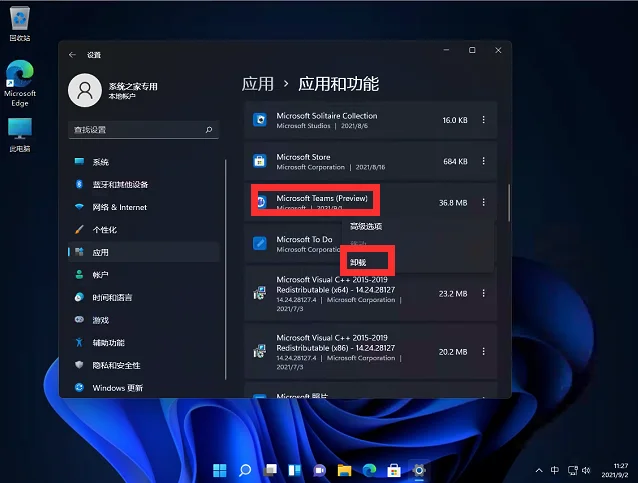Image resolution: width=638 pixels, height=483 pixels.
Task: Open the Microsoft Edge desktop shortcut
Action: [20, 83]
